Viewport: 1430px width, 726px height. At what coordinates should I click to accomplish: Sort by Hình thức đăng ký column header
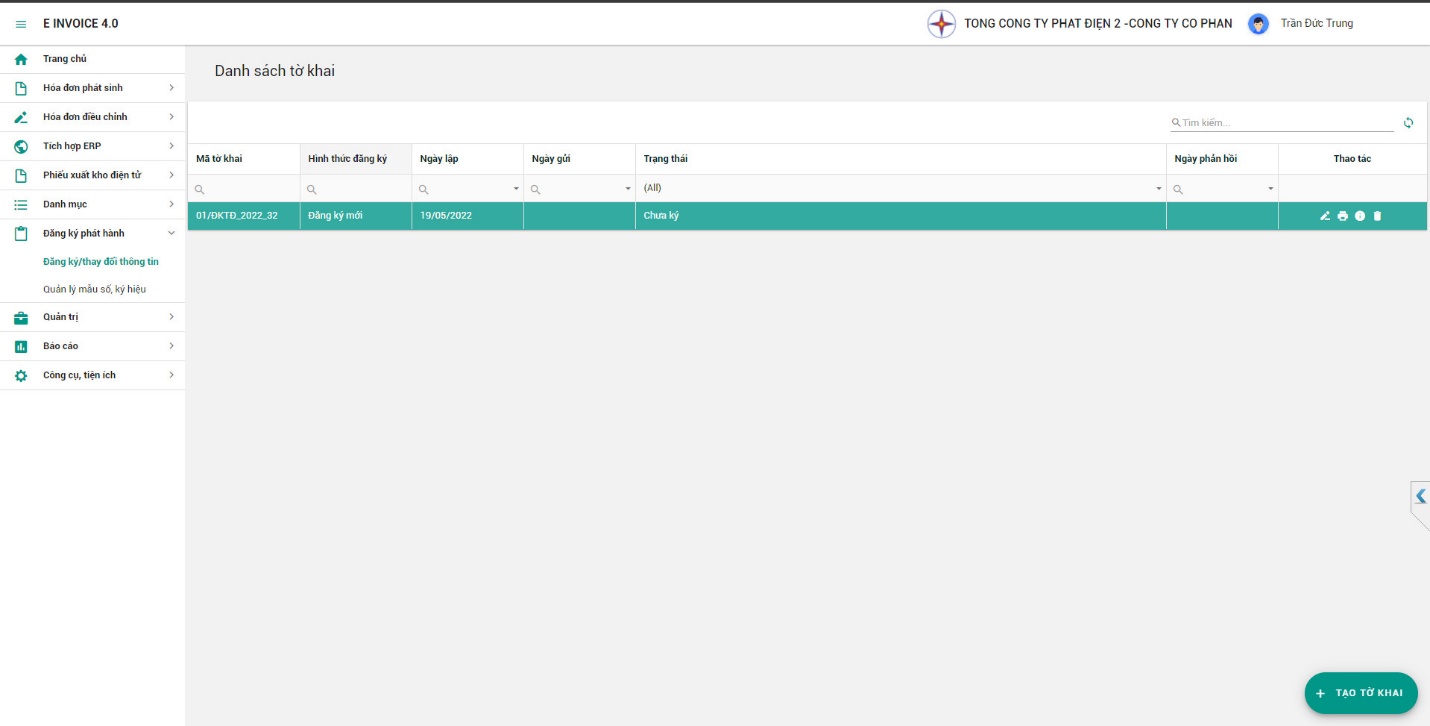click(356, 159)
